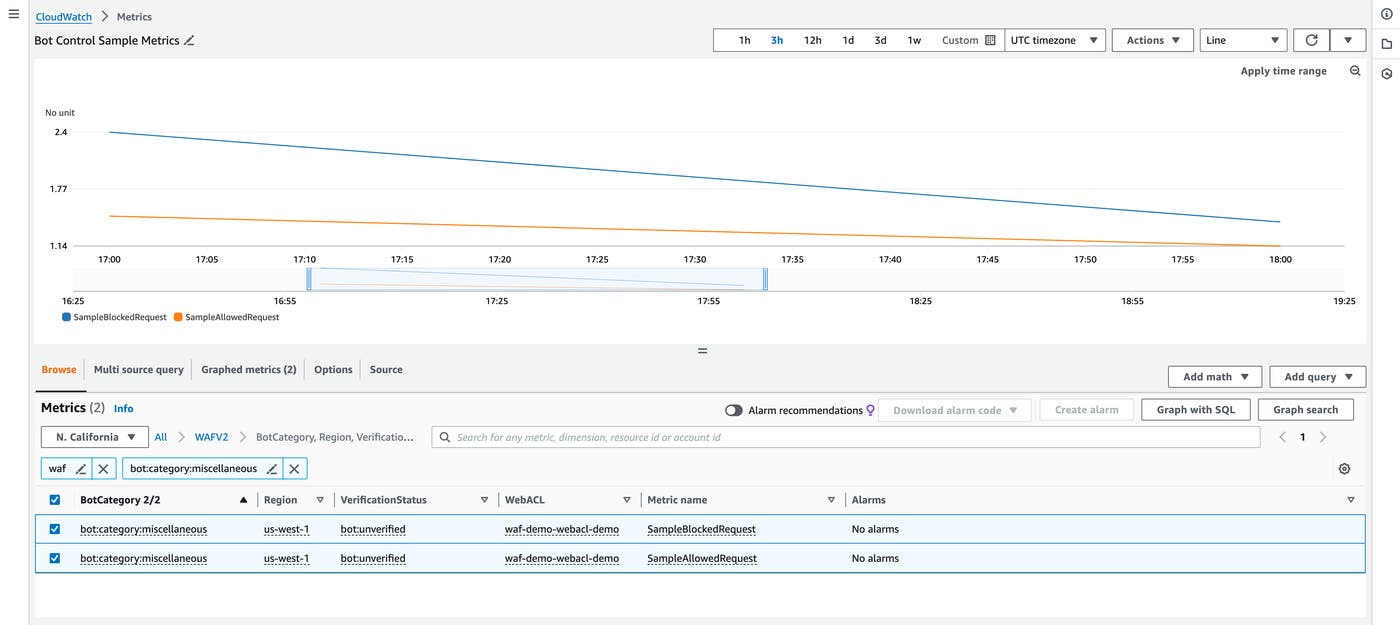Click the zoom-out magnifier above the chart

(x=1355, y=71)
